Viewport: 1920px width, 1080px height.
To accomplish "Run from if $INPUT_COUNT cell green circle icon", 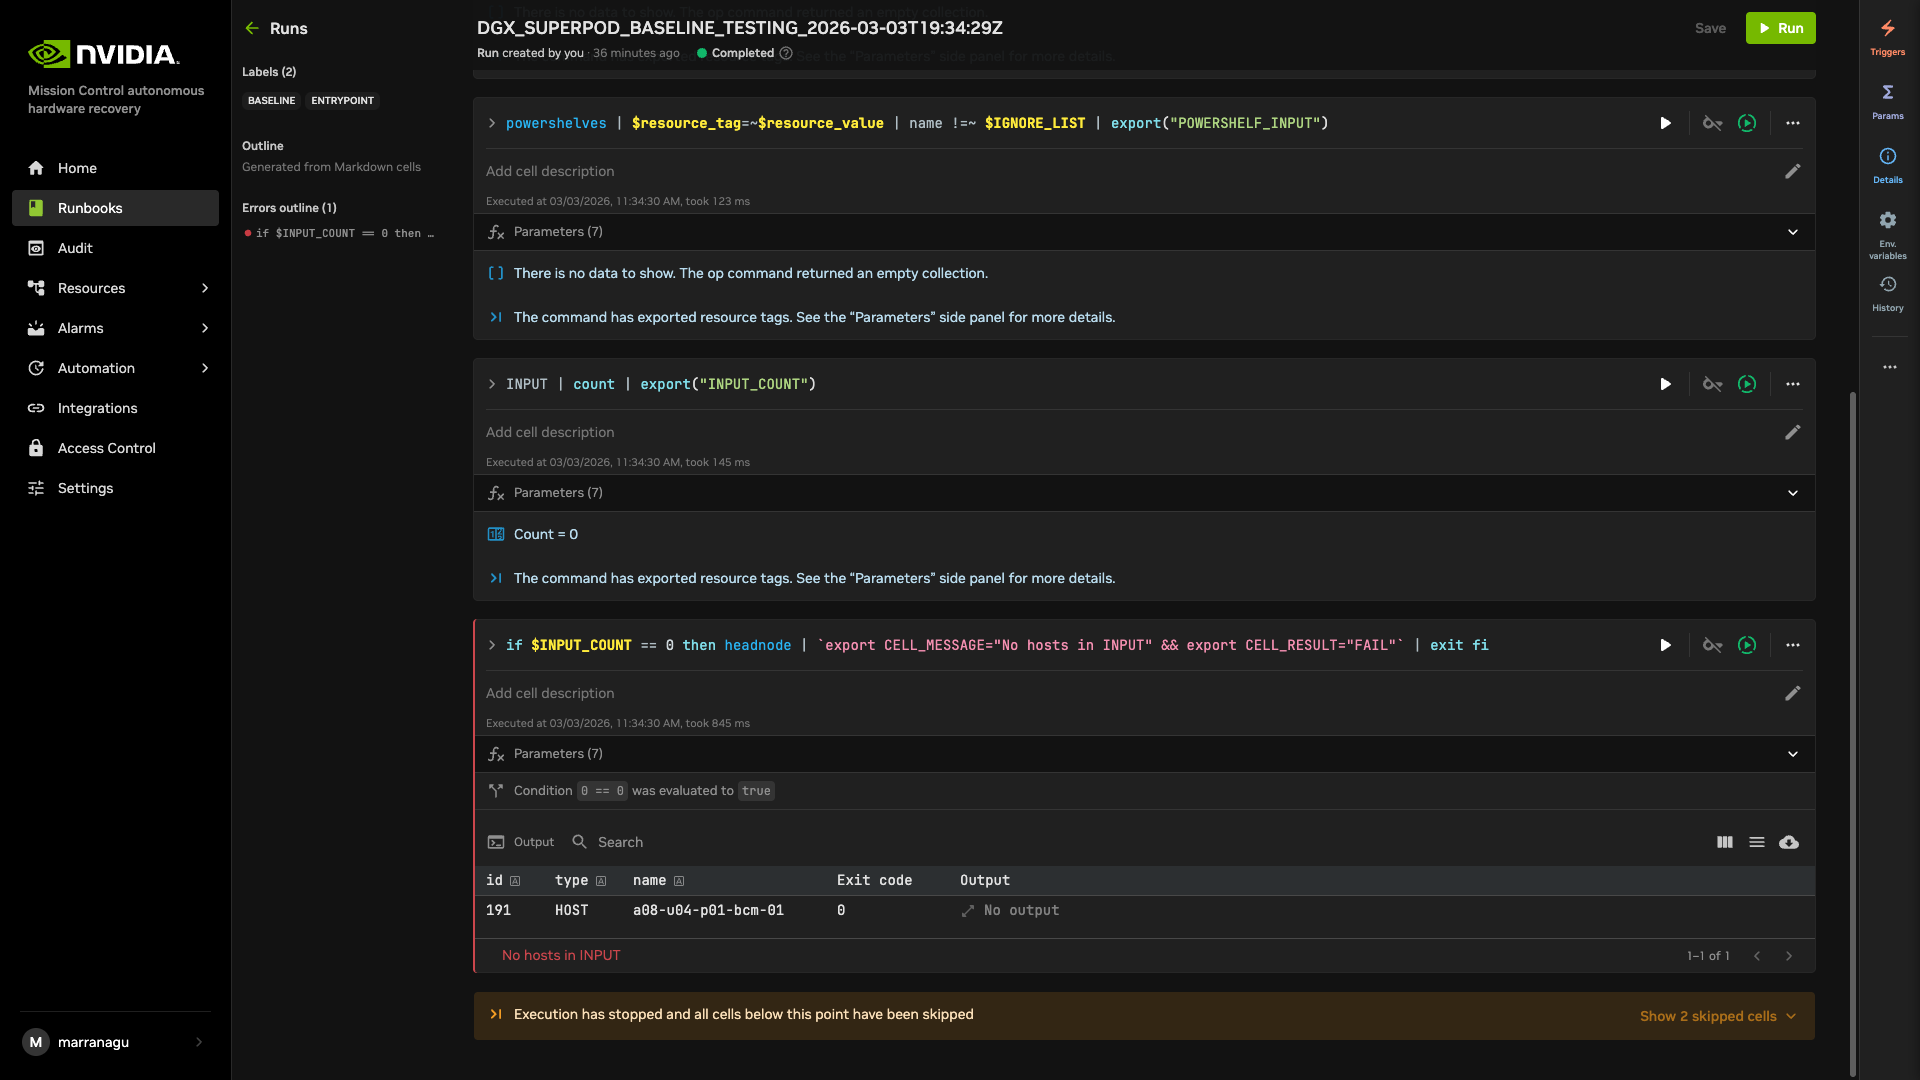I will pos(1747,645).
